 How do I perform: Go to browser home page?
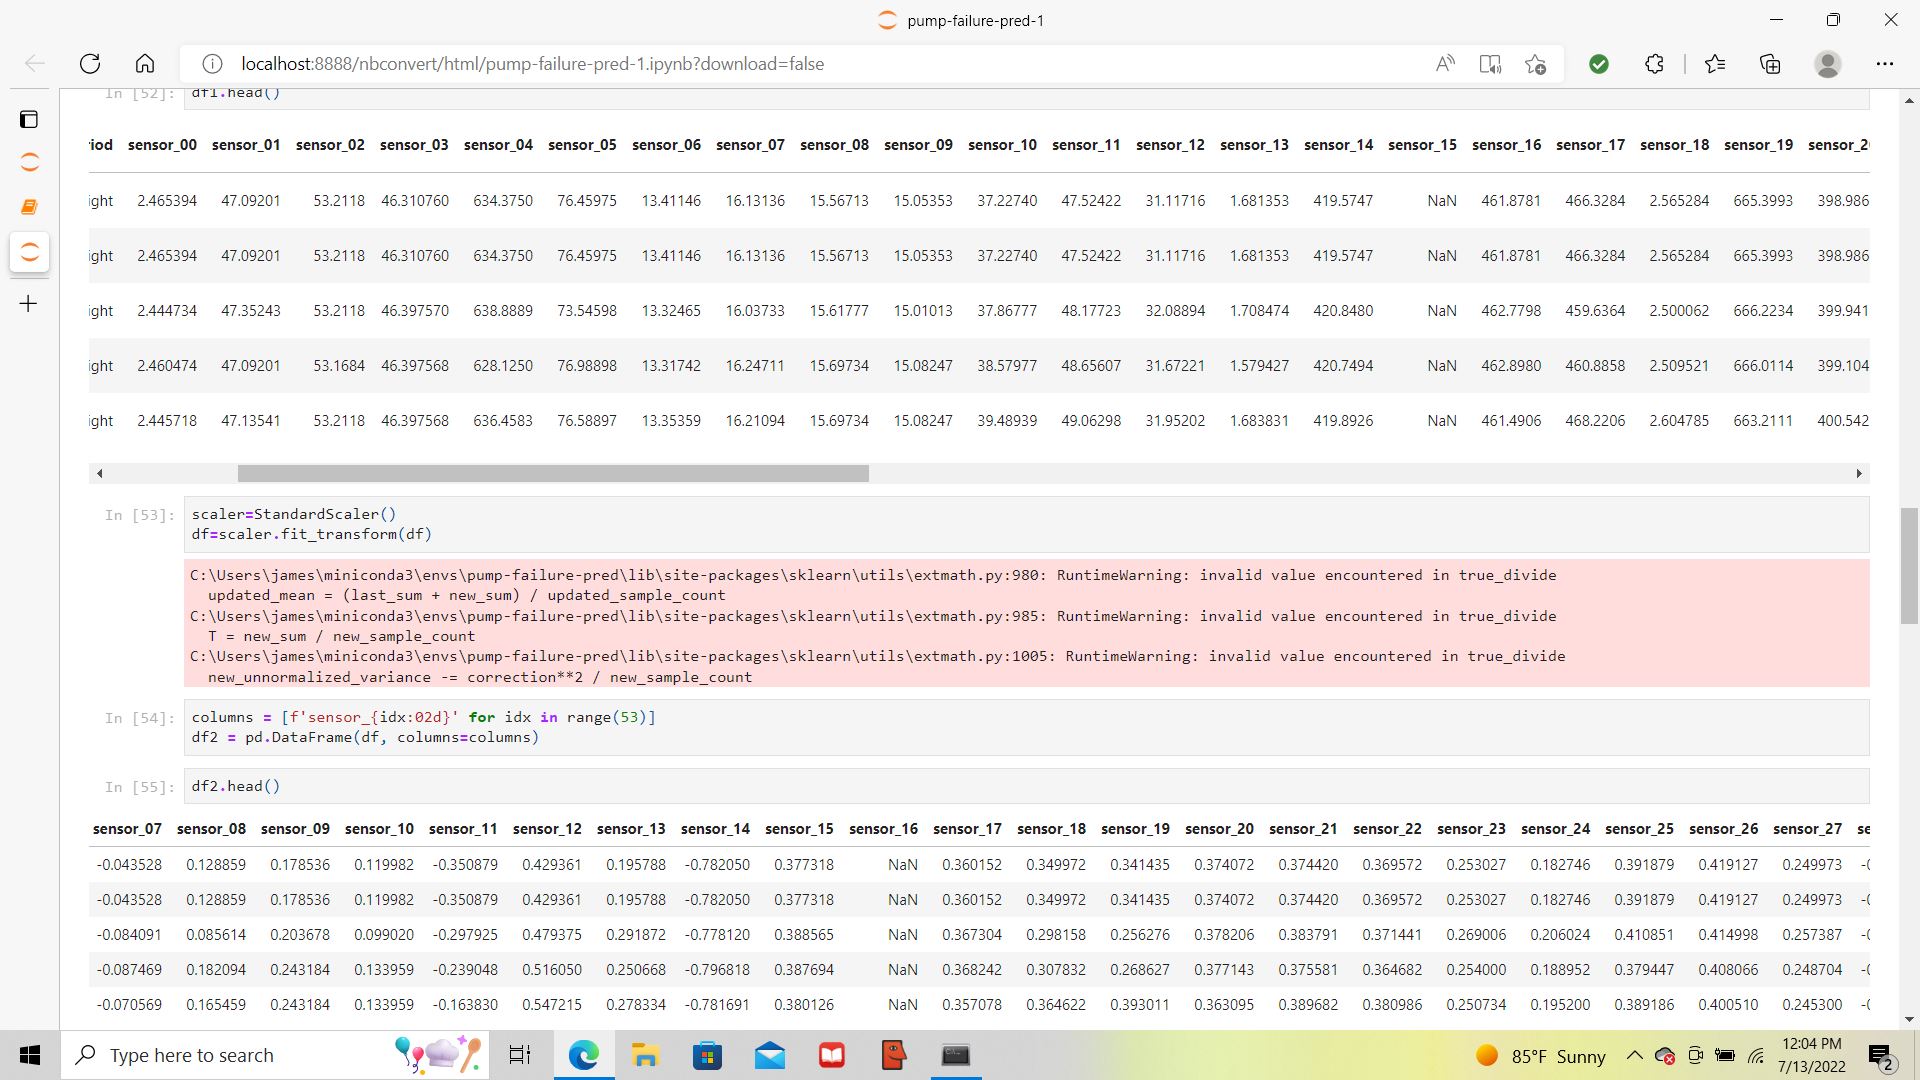pyautogui.click(x=145, y=64)
